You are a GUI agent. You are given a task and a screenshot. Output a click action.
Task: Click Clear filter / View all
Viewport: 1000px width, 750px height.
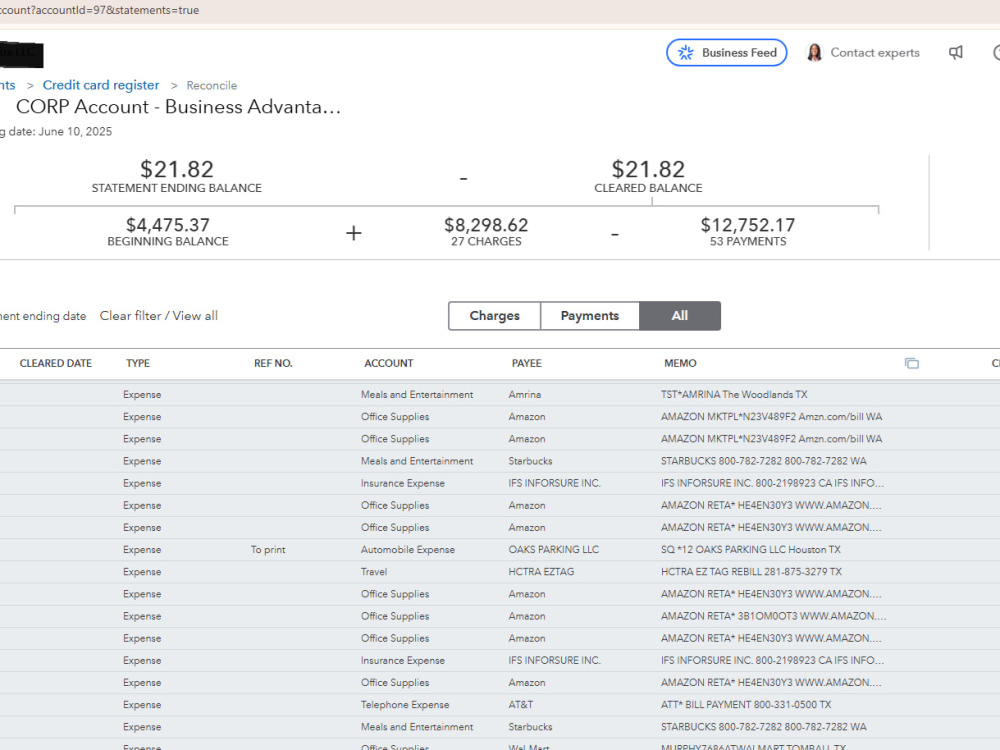tap(159, 316)
